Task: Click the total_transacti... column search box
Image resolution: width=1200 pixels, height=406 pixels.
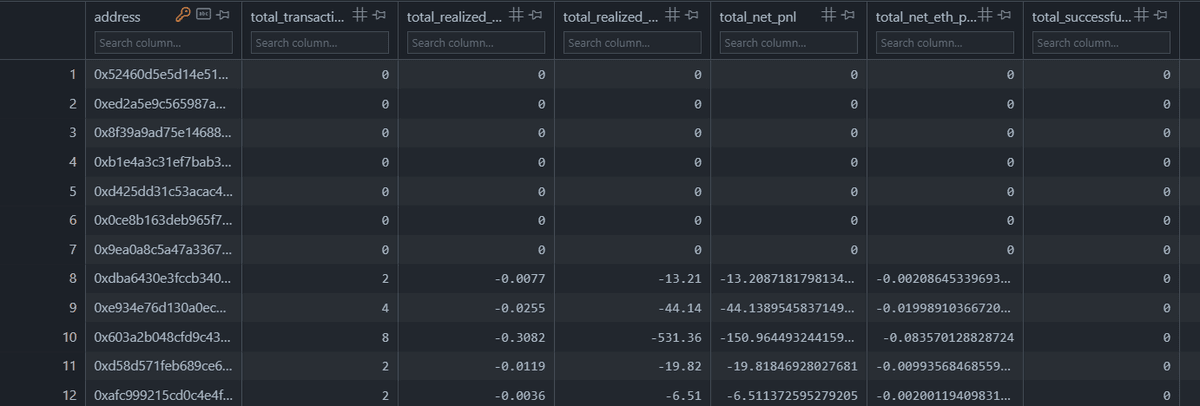Action: [x=319, y=43]
